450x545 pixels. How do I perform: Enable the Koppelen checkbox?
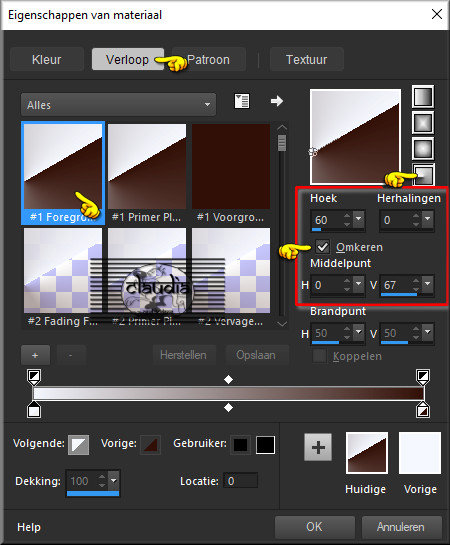tap(319, 356)
